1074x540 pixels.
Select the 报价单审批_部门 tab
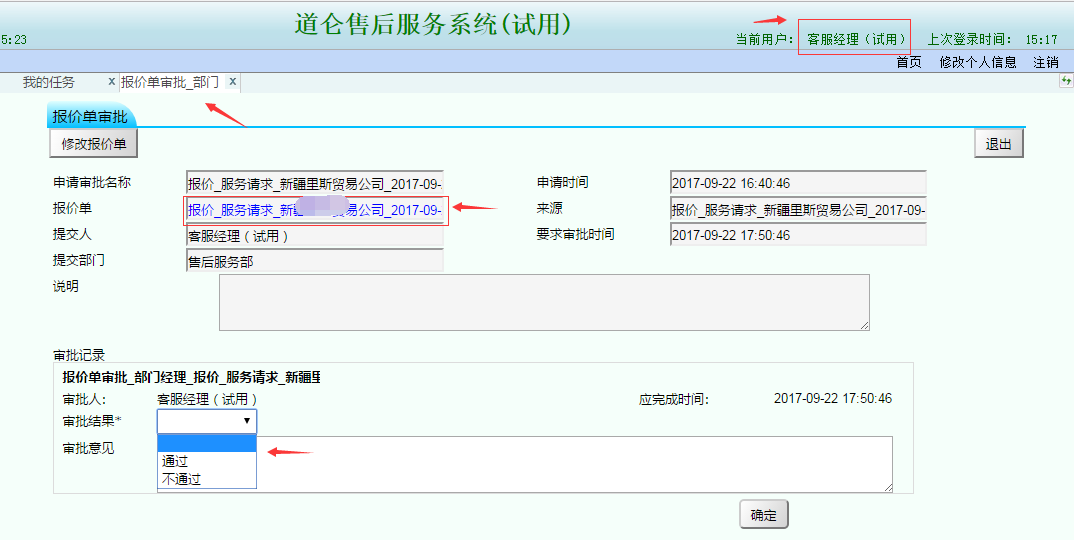click(x=170, y=82)
